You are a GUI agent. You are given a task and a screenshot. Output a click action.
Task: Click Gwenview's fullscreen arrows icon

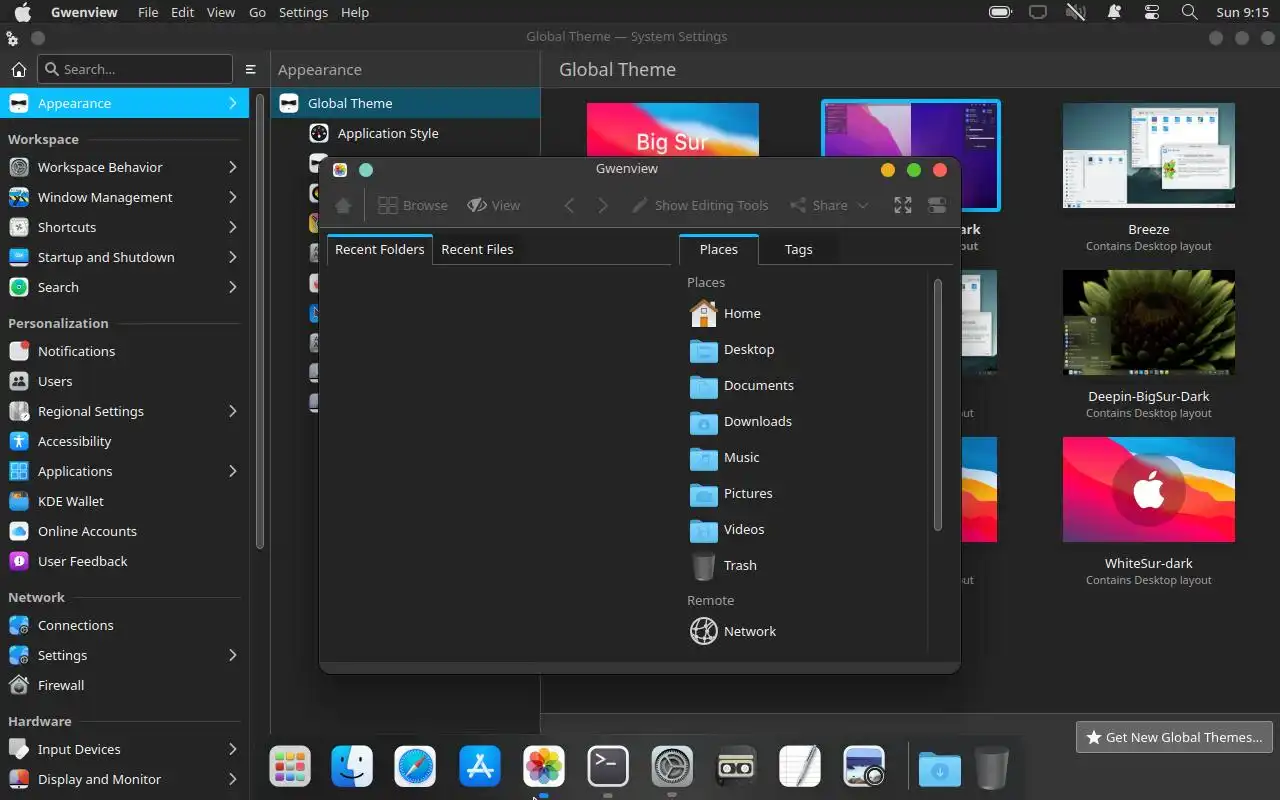(x=903, y=205)
